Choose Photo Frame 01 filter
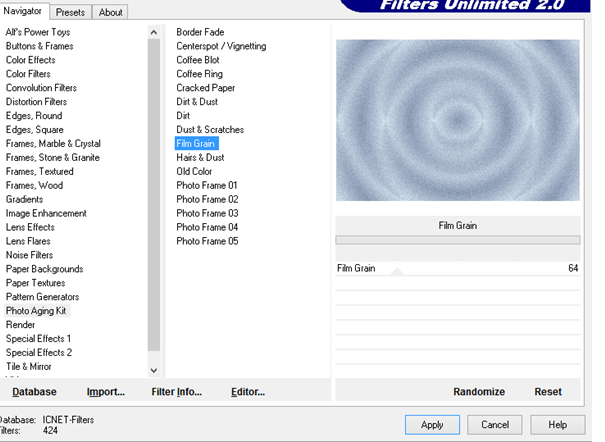Viewport: 605px width, 442px height. pyautogui.click(x=206, y=185)
